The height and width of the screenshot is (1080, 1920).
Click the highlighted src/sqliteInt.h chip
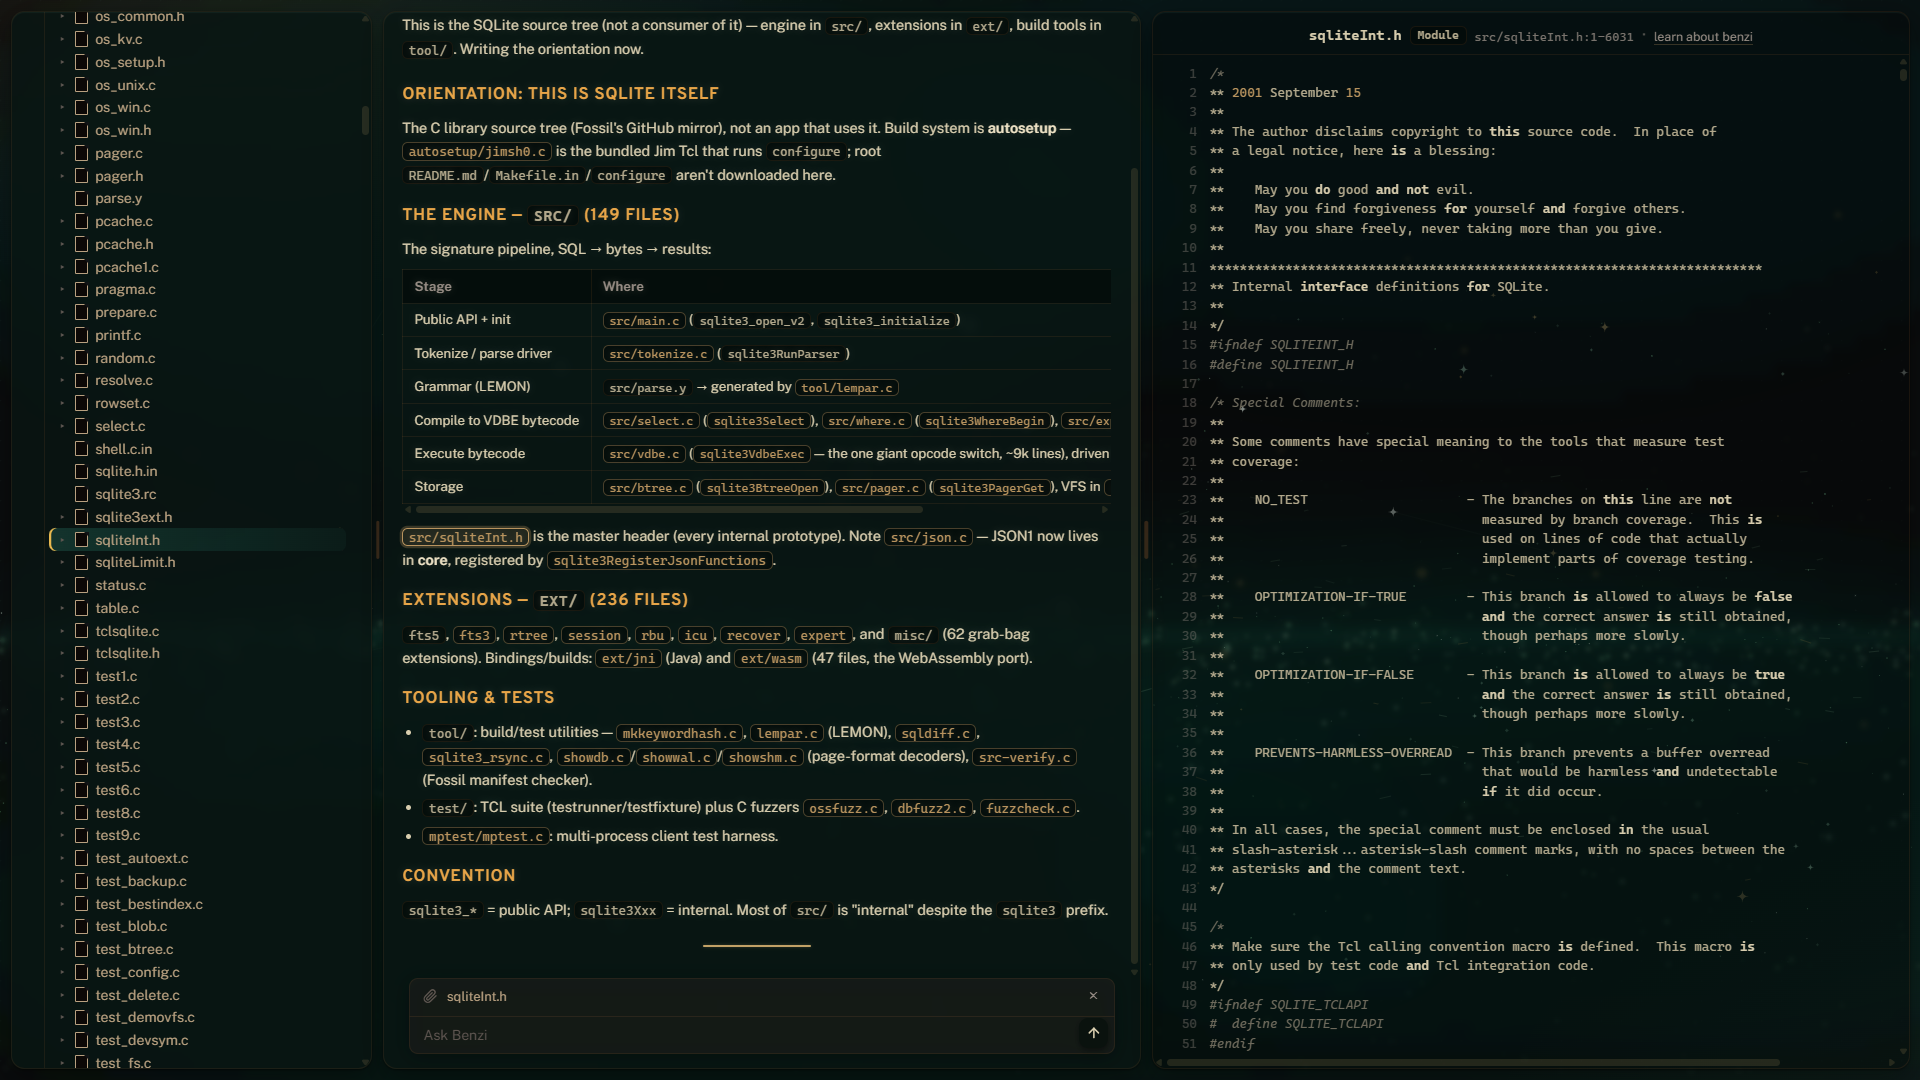coord(465,538)
